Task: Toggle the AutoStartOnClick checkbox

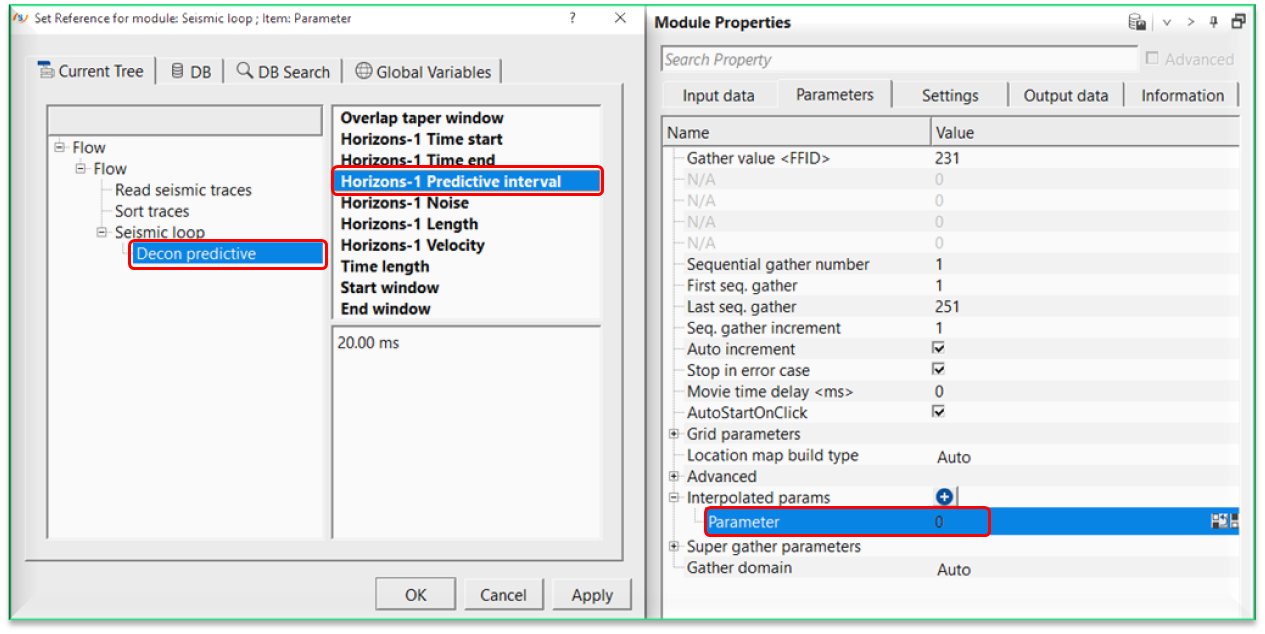Action: point(938,411)
